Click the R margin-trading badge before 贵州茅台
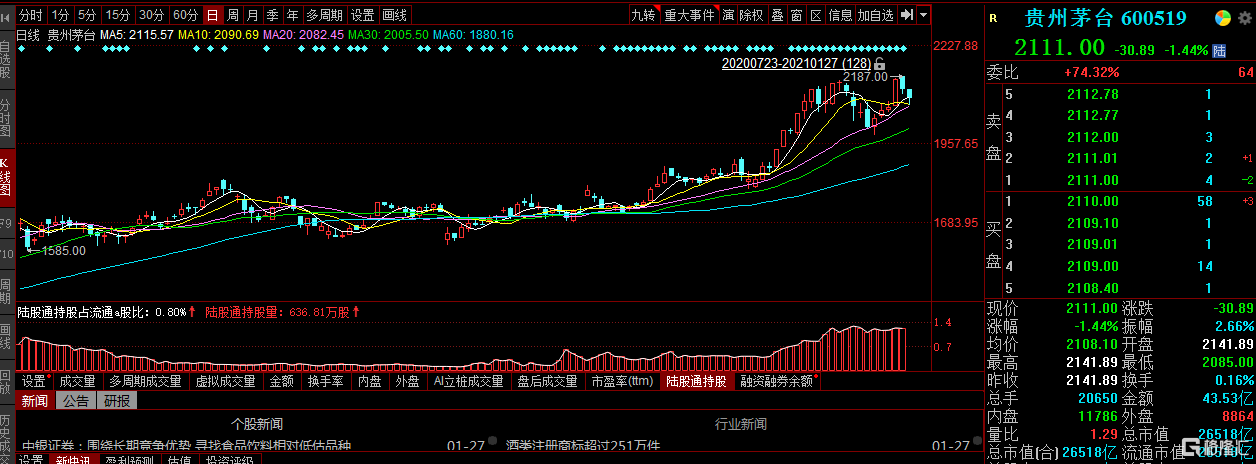This screenshot has width=1256, height=464. tap(993, 18)
